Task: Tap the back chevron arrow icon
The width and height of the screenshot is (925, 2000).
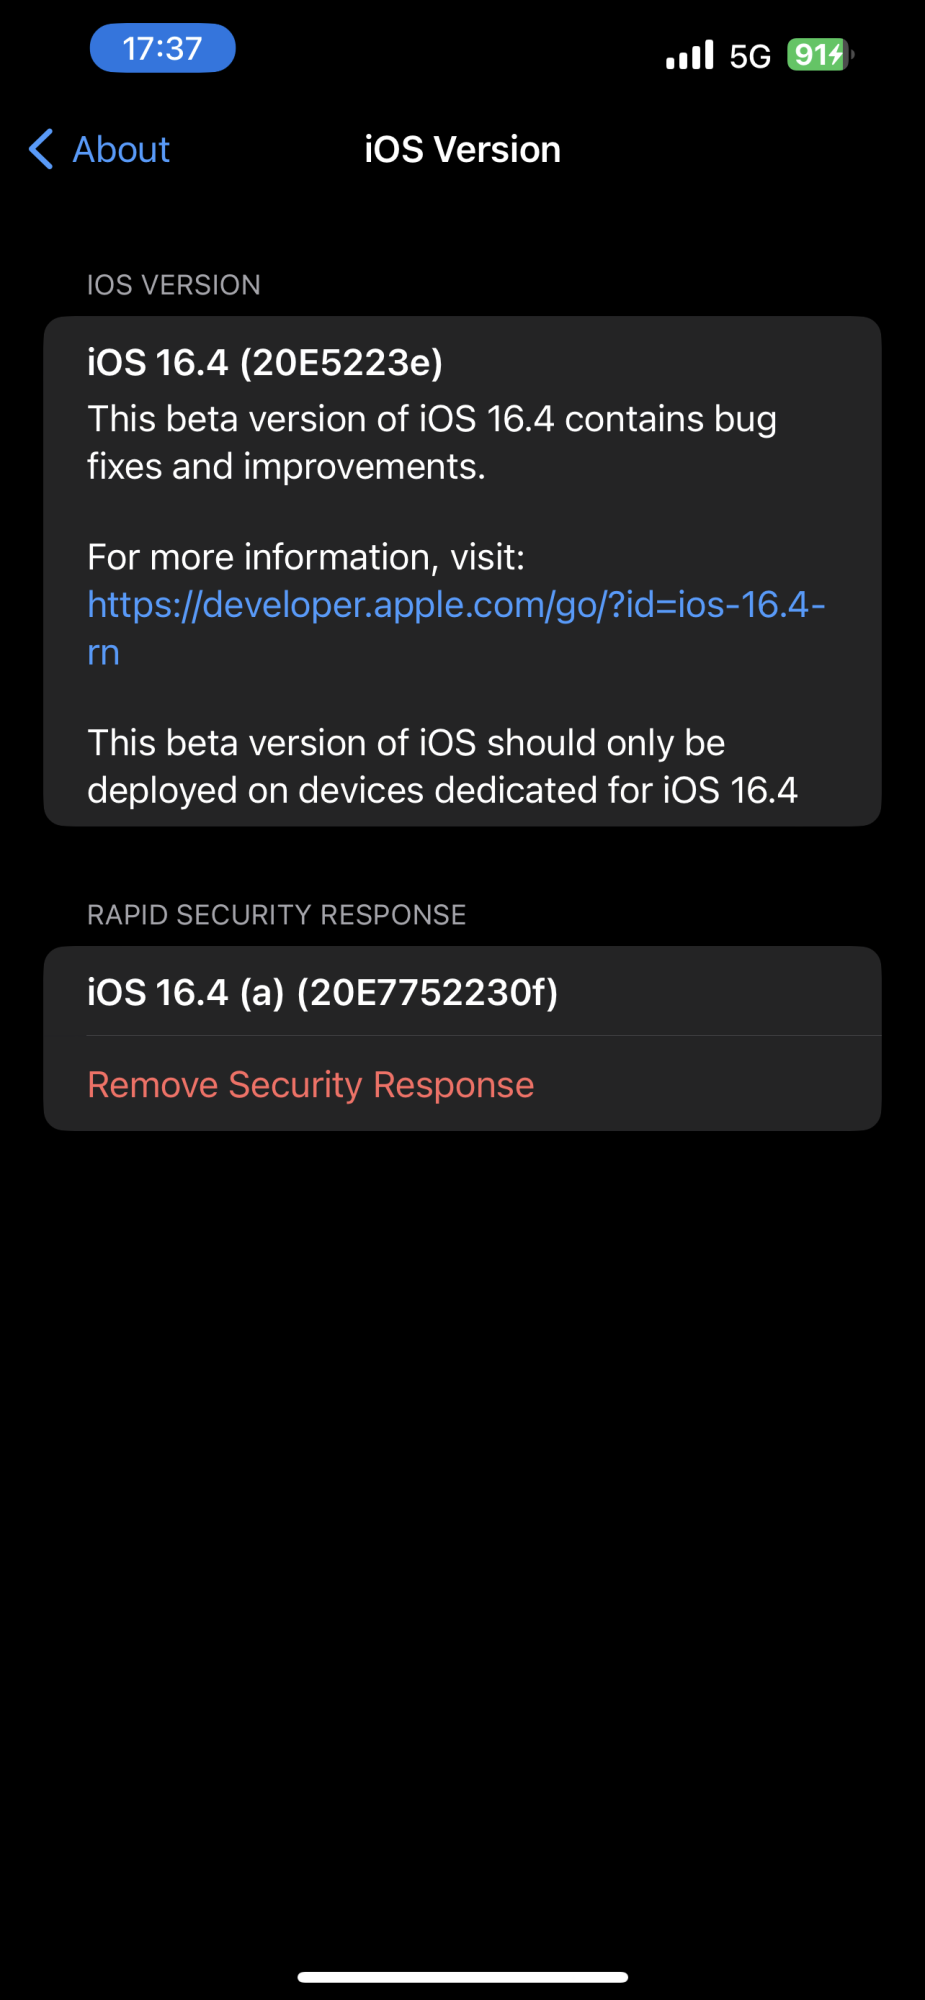Action: (41, 150)
